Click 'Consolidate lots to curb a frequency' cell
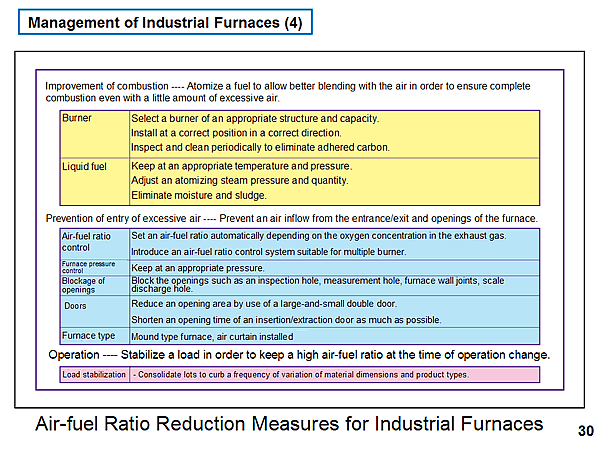Image resolution: width=600 pixels, height=450 pixels. pyautogui.click(x=301, y=375)
